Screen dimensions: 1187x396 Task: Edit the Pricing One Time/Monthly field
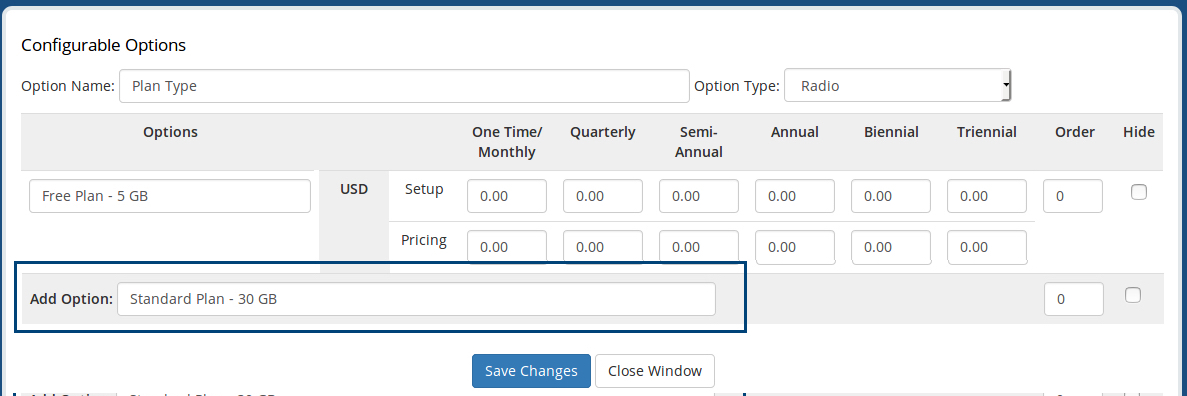(x=507, y=247)
